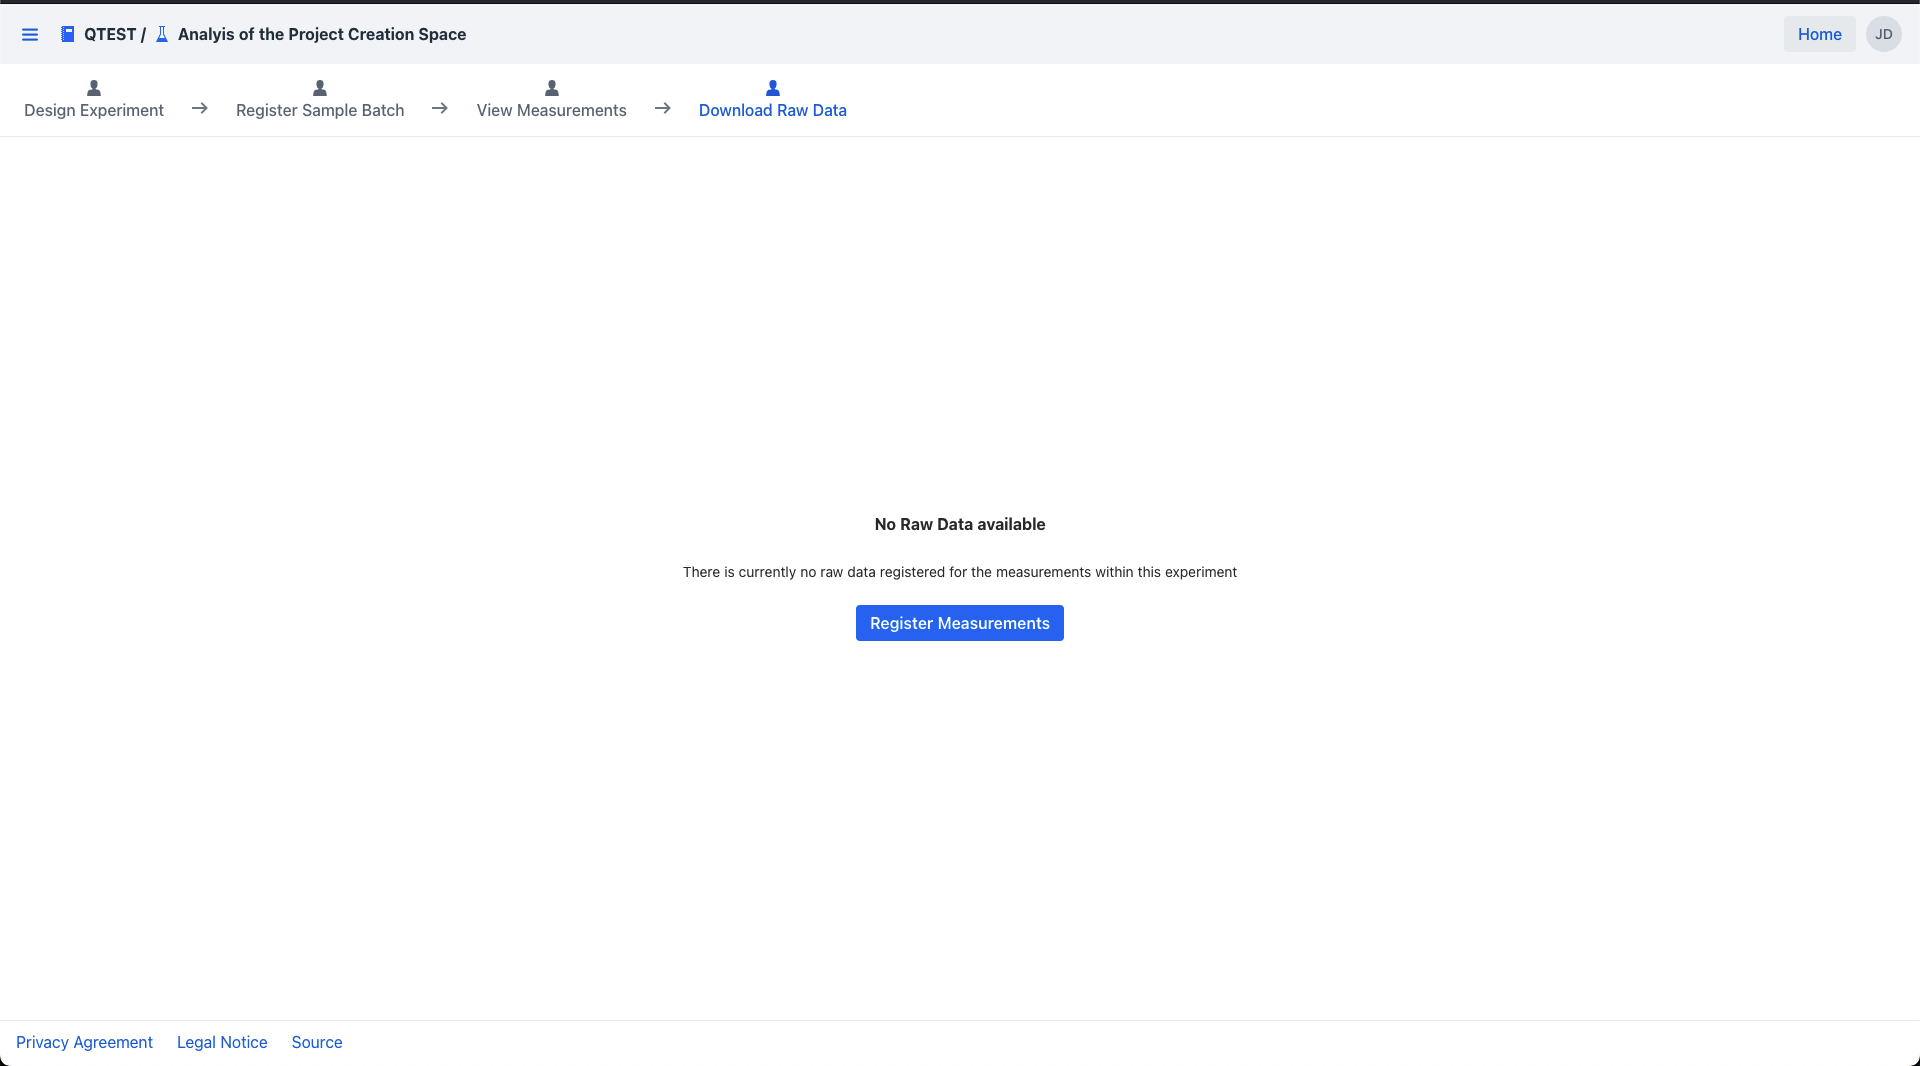Screen dimensions: 1920x1066
Task: Click the flask experiment icon
Action: point(162,35)
